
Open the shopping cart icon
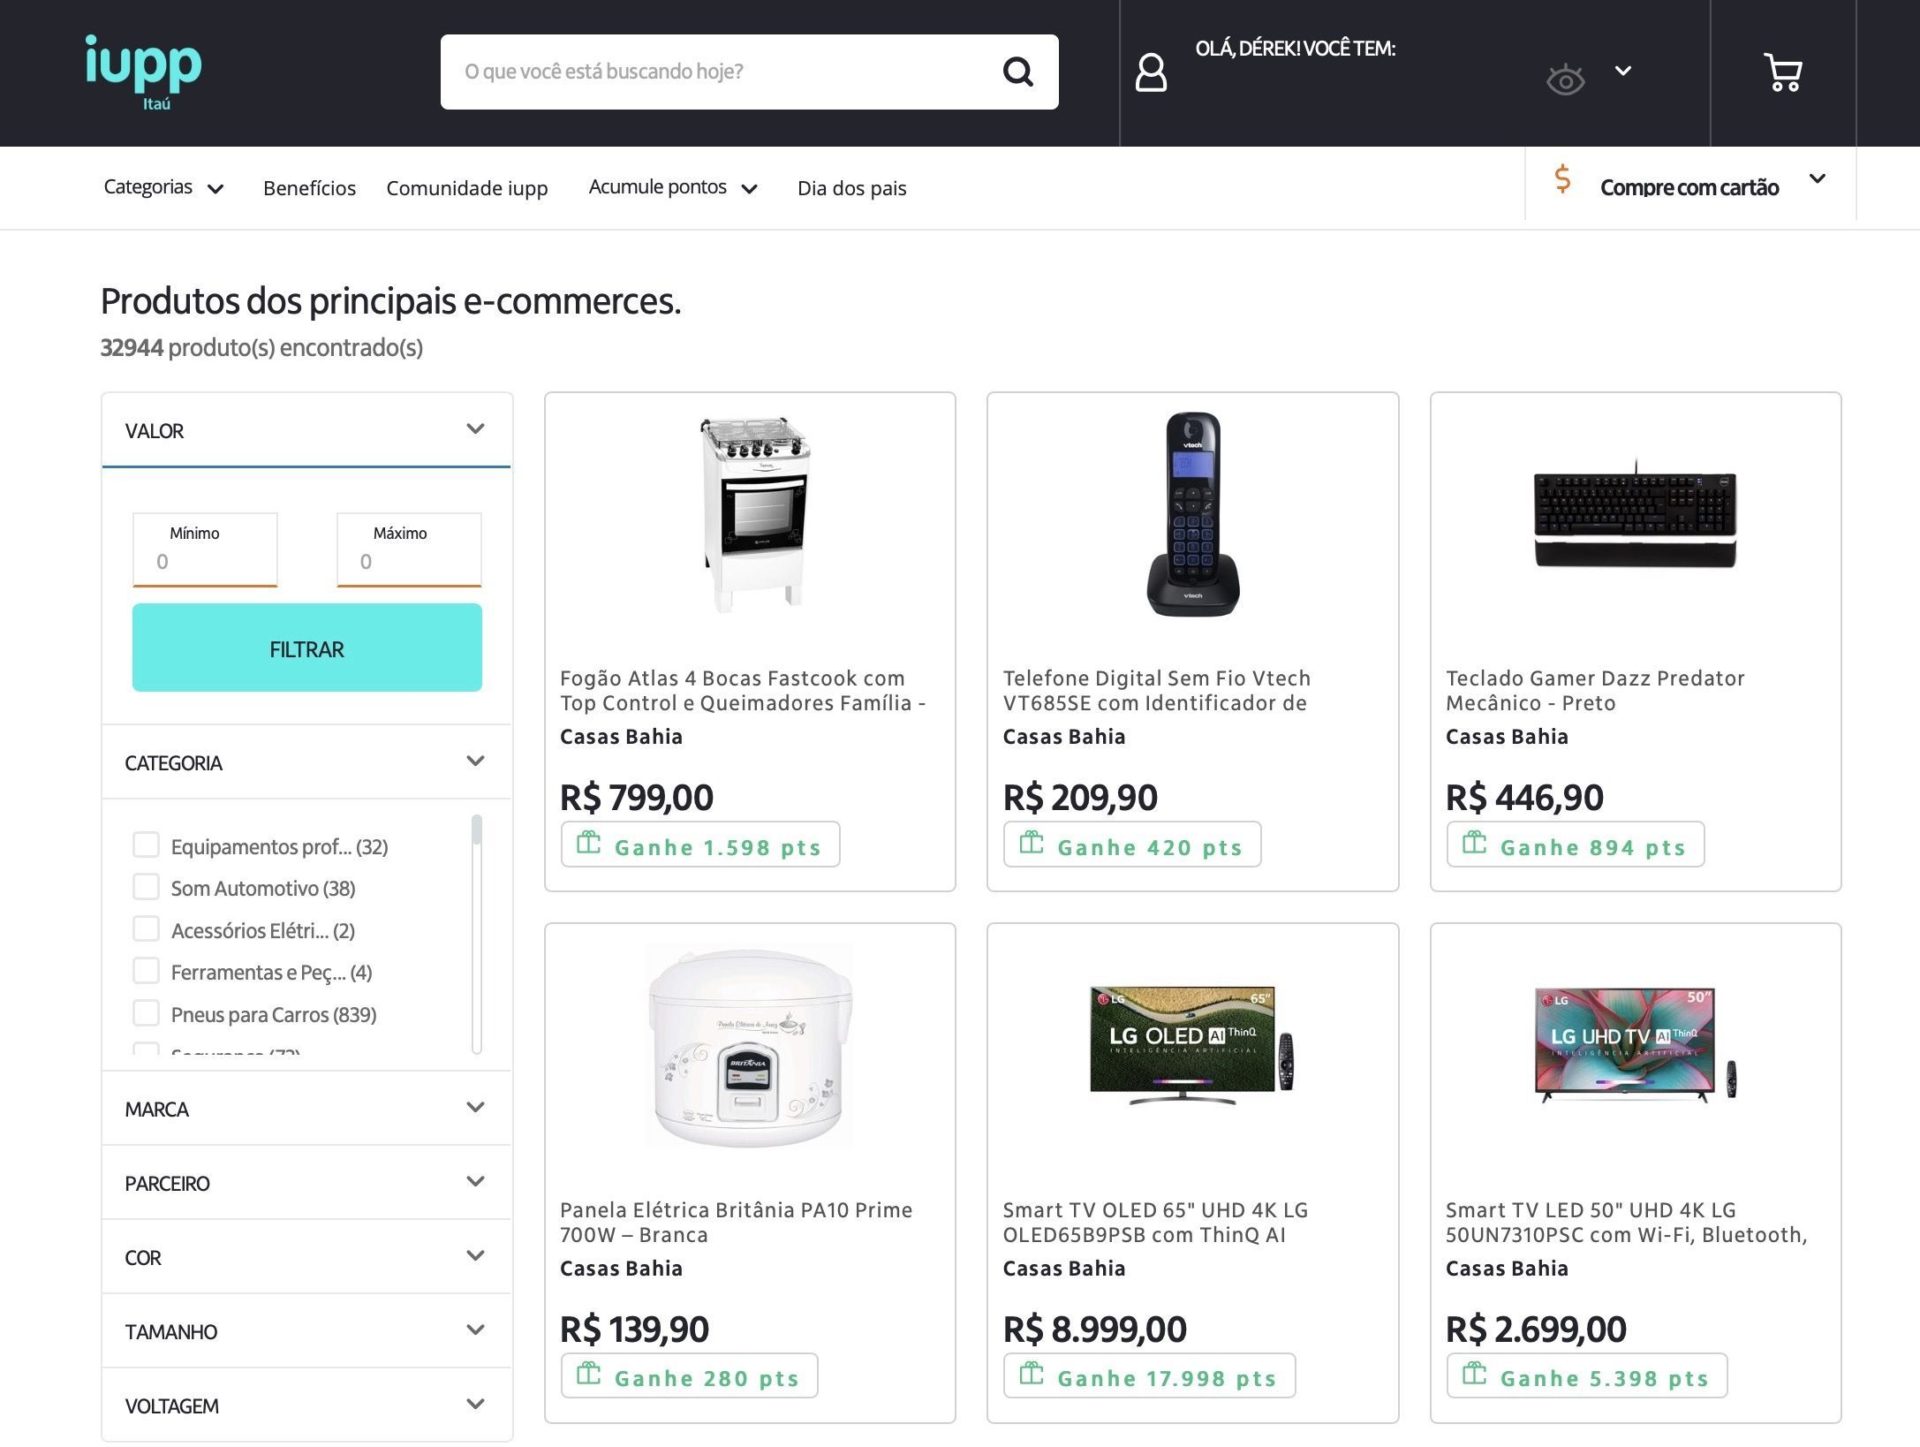tap(1782, 72)
